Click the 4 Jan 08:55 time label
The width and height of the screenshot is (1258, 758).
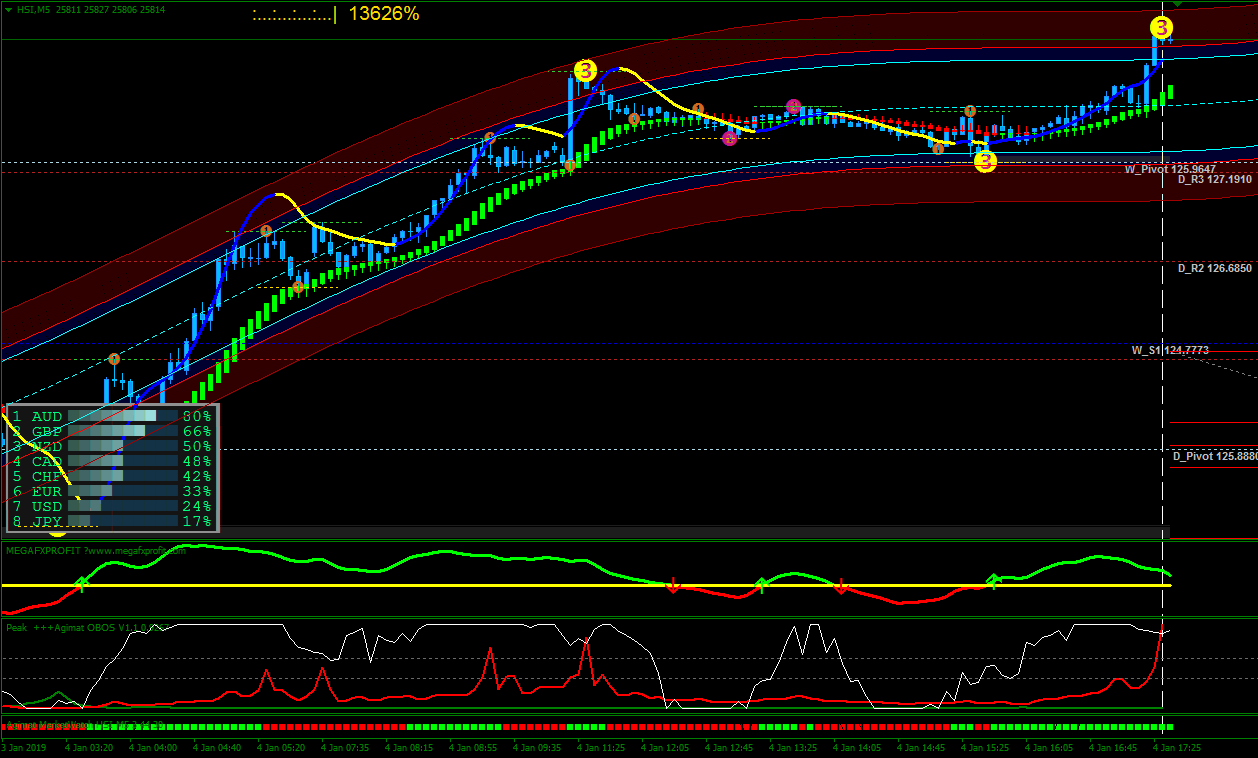(x=473, y=747)
